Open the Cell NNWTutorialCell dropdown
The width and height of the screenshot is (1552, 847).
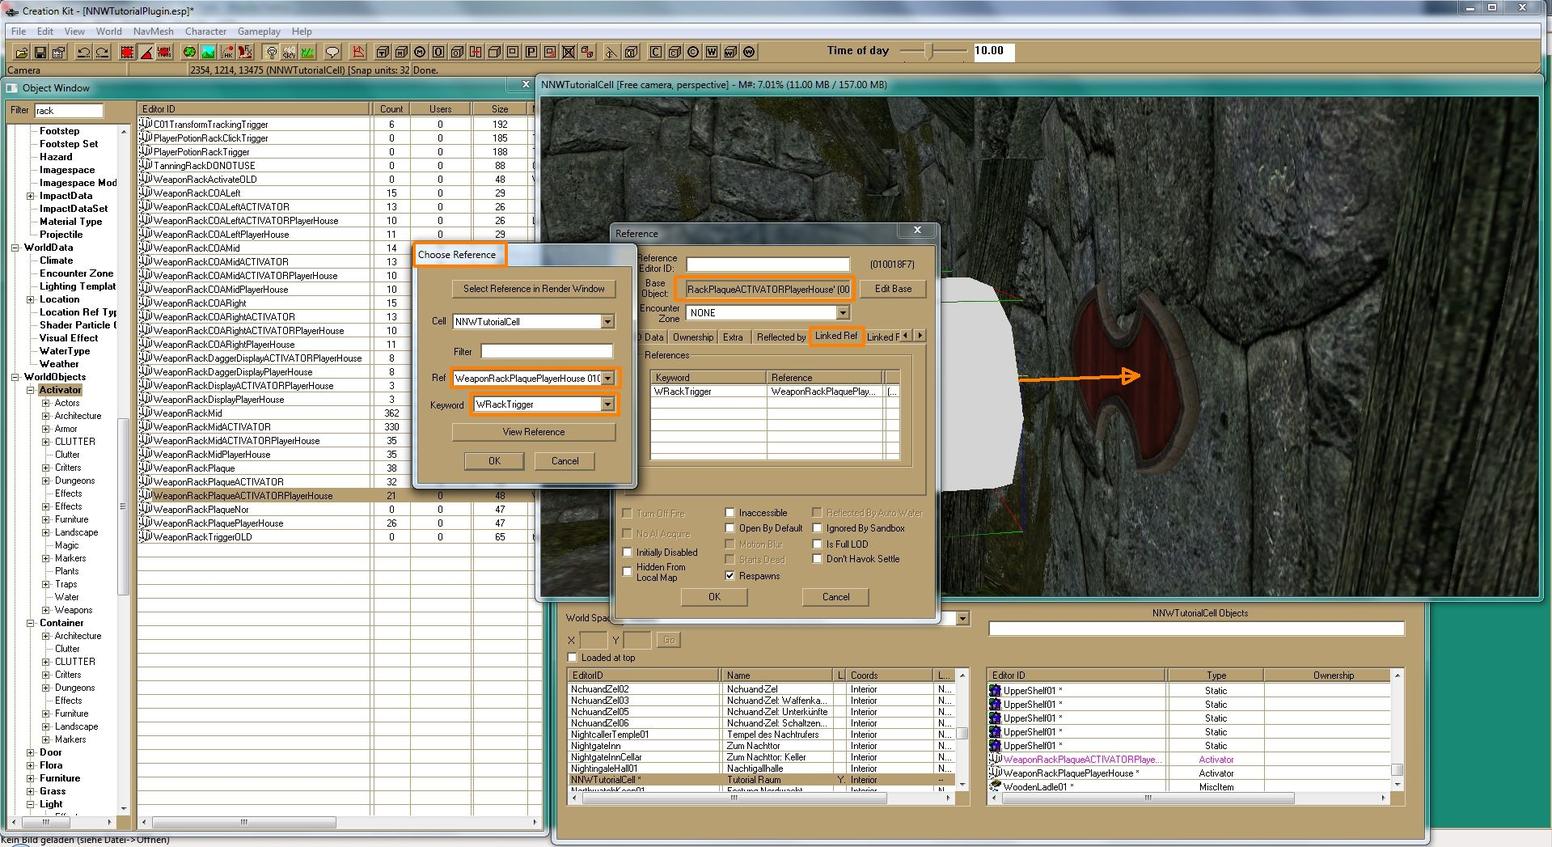tap(607, 322)
